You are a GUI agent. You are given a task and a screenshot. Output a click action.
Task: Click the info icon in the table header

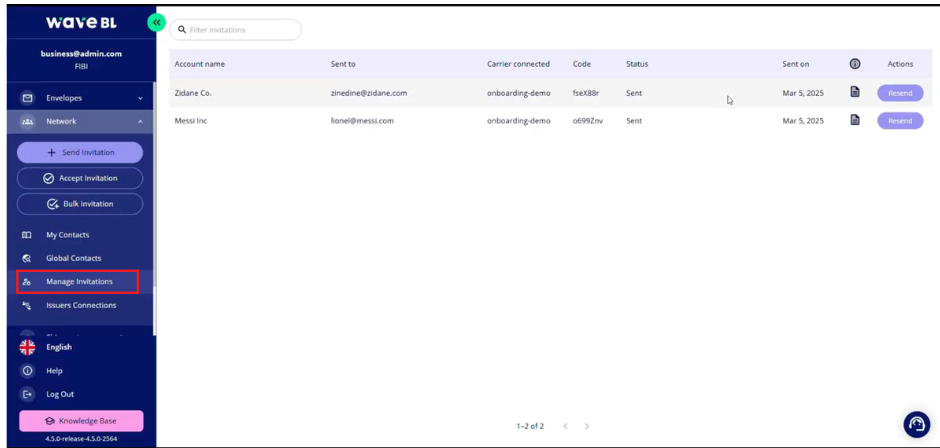click(855, 64)
